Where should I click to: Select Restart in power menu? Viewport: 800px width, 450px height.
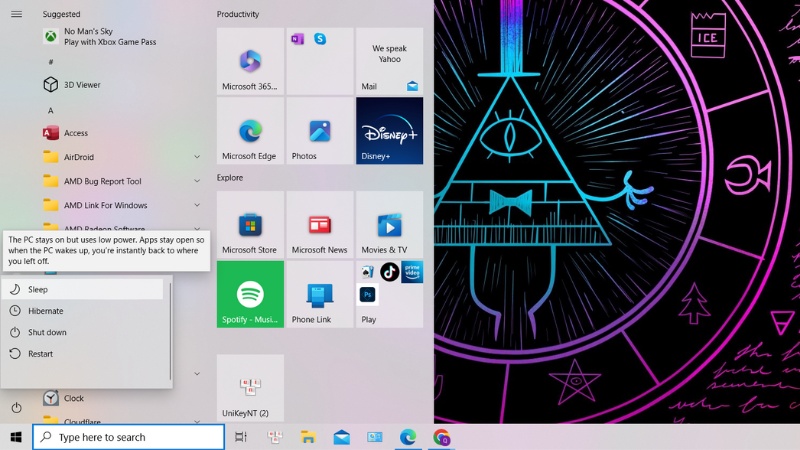(x=82, y=354)
